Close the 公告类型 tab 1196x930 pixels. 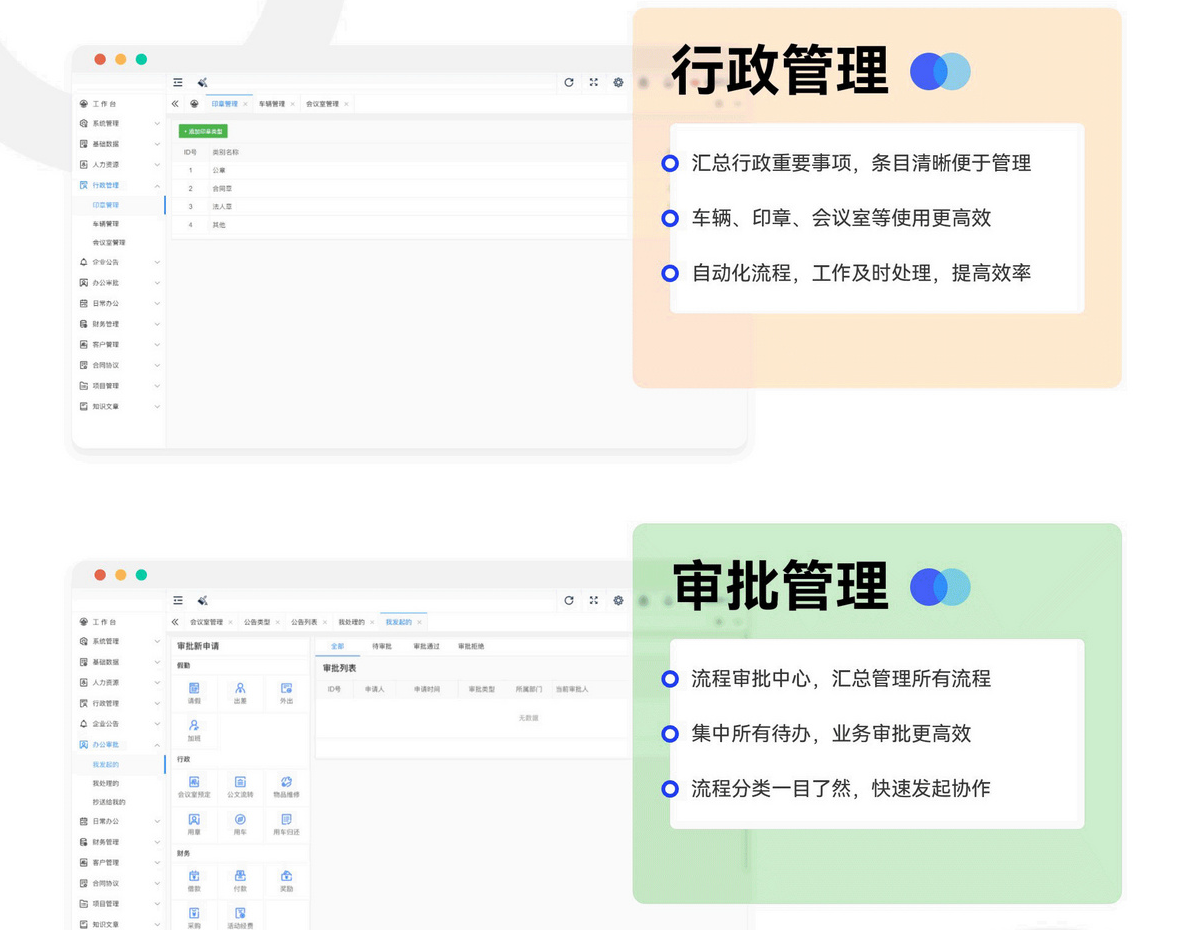tap(277, 622)
